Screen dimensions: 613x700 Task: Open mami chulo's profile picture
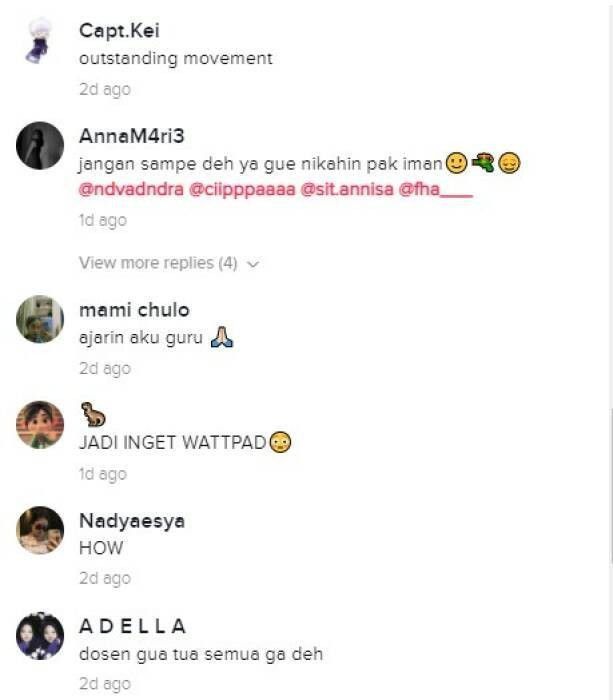click(40, 319)
